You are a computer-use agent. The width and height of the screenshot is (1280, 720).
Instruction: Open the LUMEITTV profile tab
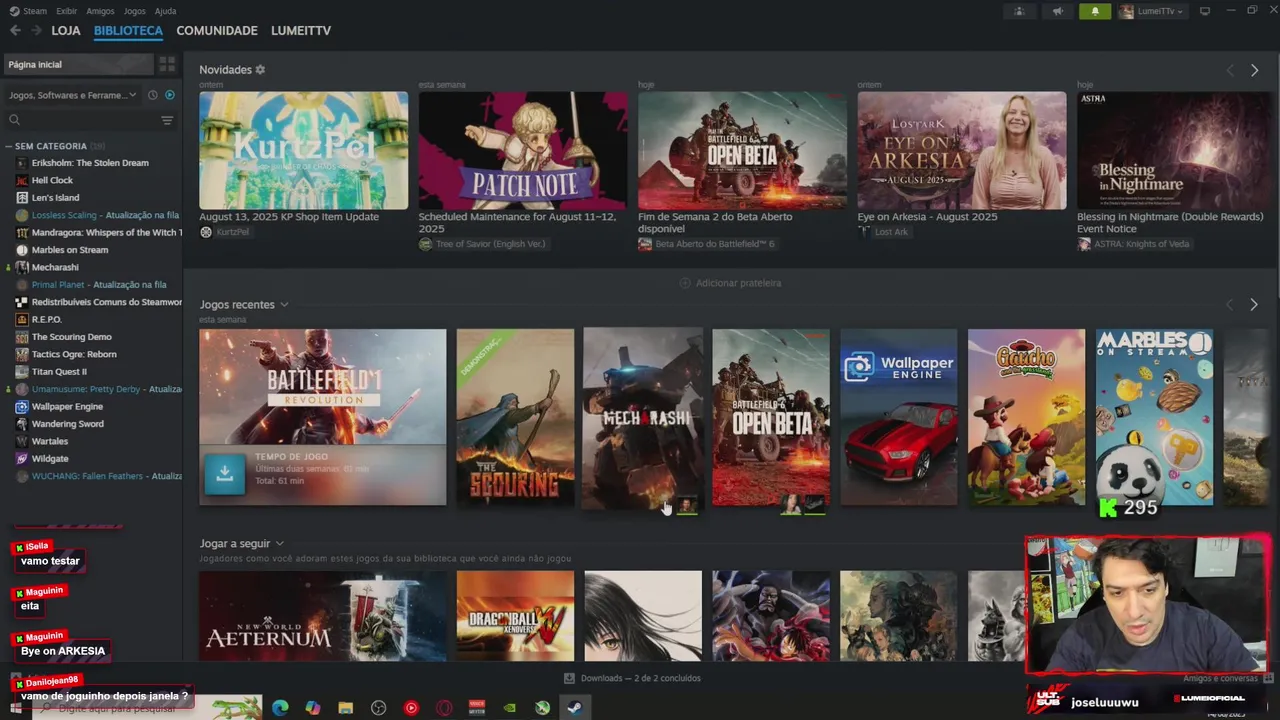[x=301, y=31]
